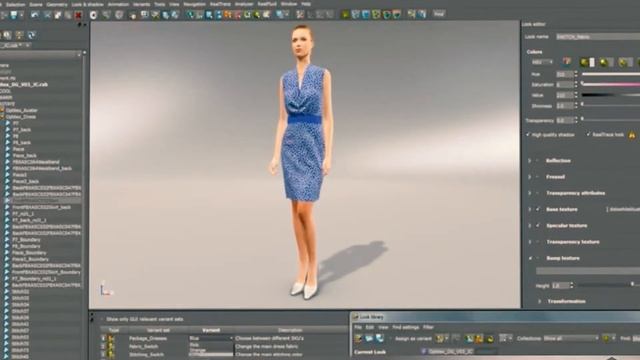This screenshot has width=640, height=360.
Task: Click the third phone-like icon in the Look library toolbar
Action: [x=380, y=338]
